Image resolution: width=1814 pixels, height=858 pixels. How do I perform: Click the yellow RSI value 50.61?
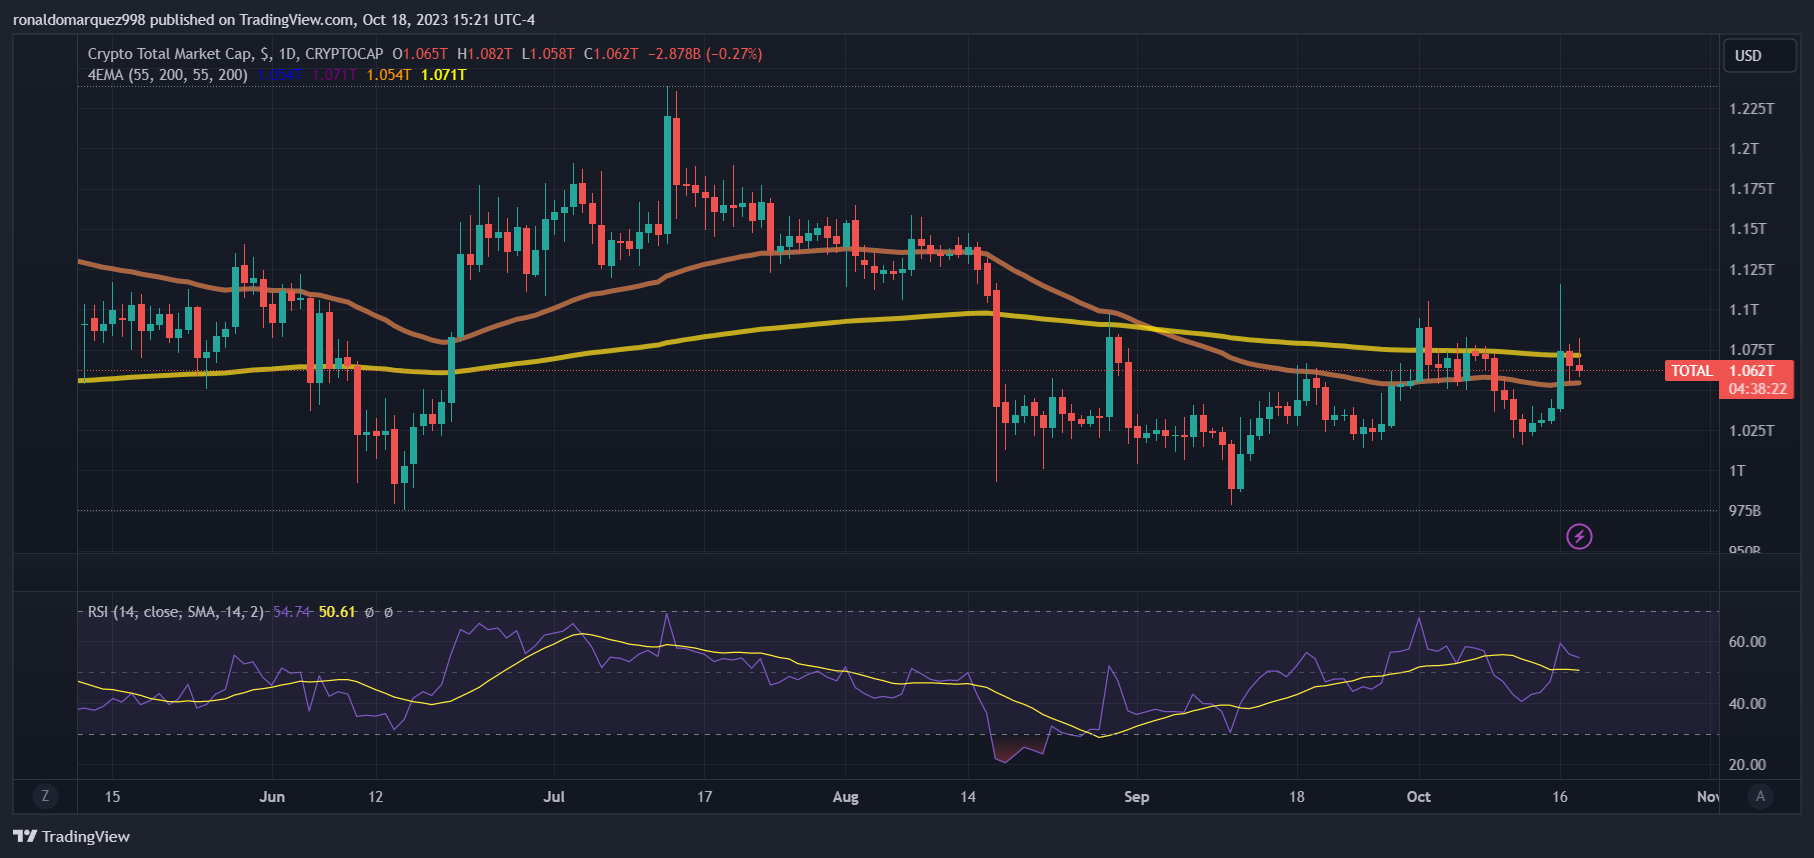[337, 612]
